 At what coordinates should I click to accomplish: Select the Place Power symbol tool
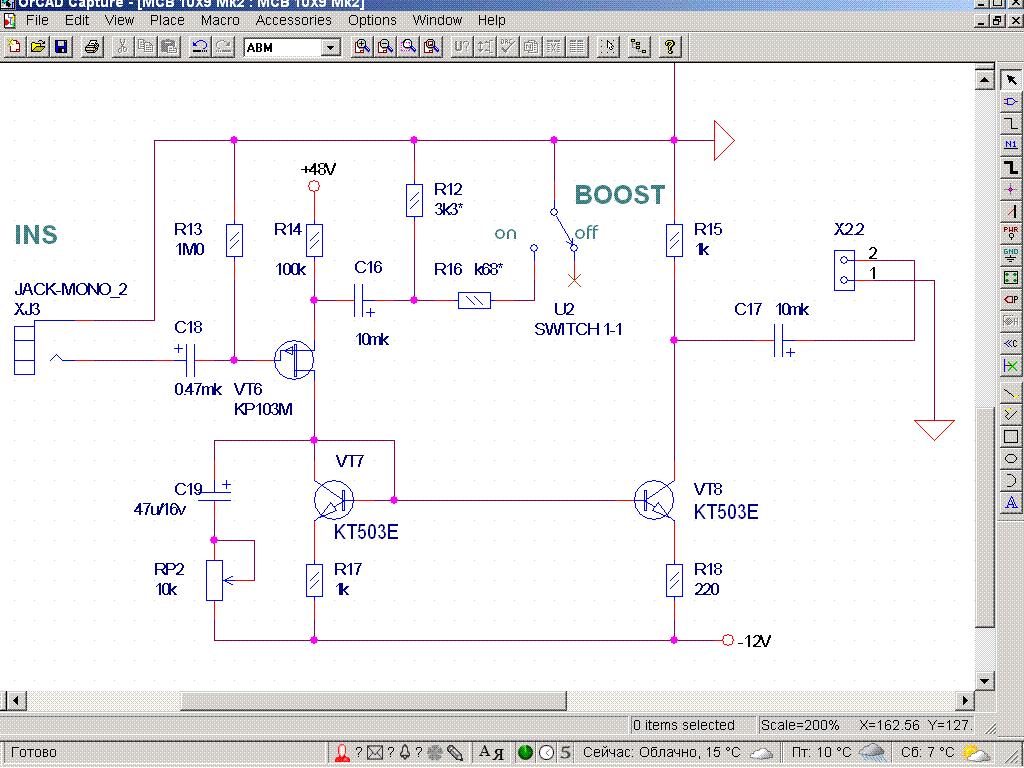tap(1011, 232)
